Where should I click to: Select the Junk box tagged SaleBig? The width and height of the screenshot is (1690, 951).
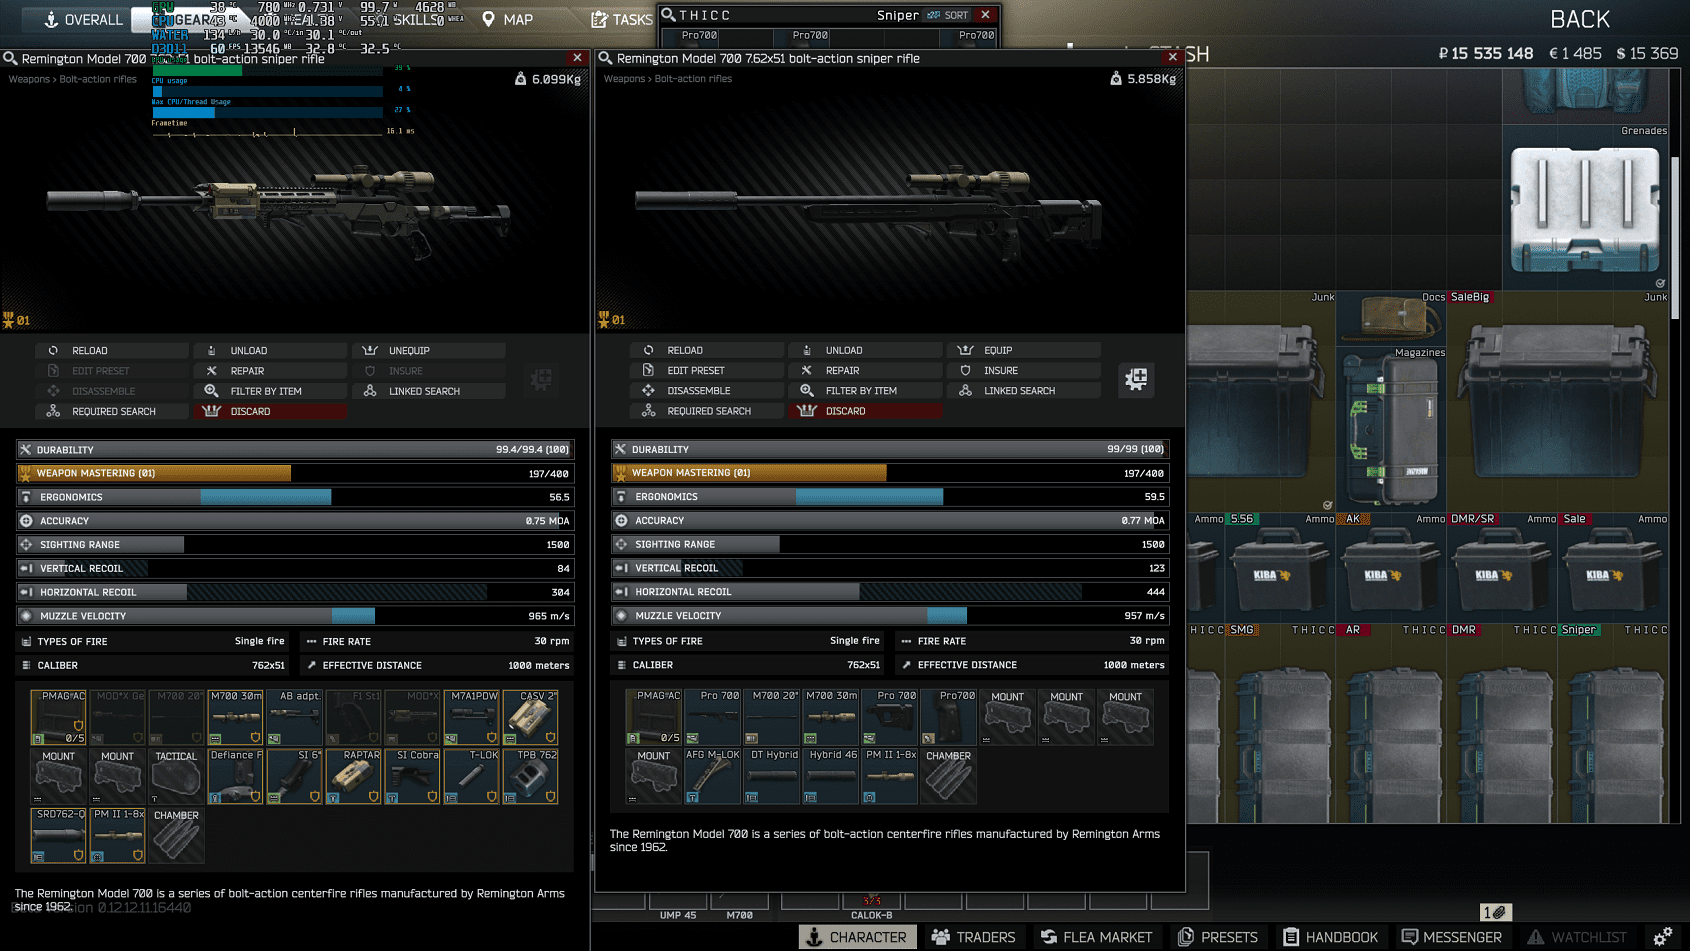tap(1558, 402)
